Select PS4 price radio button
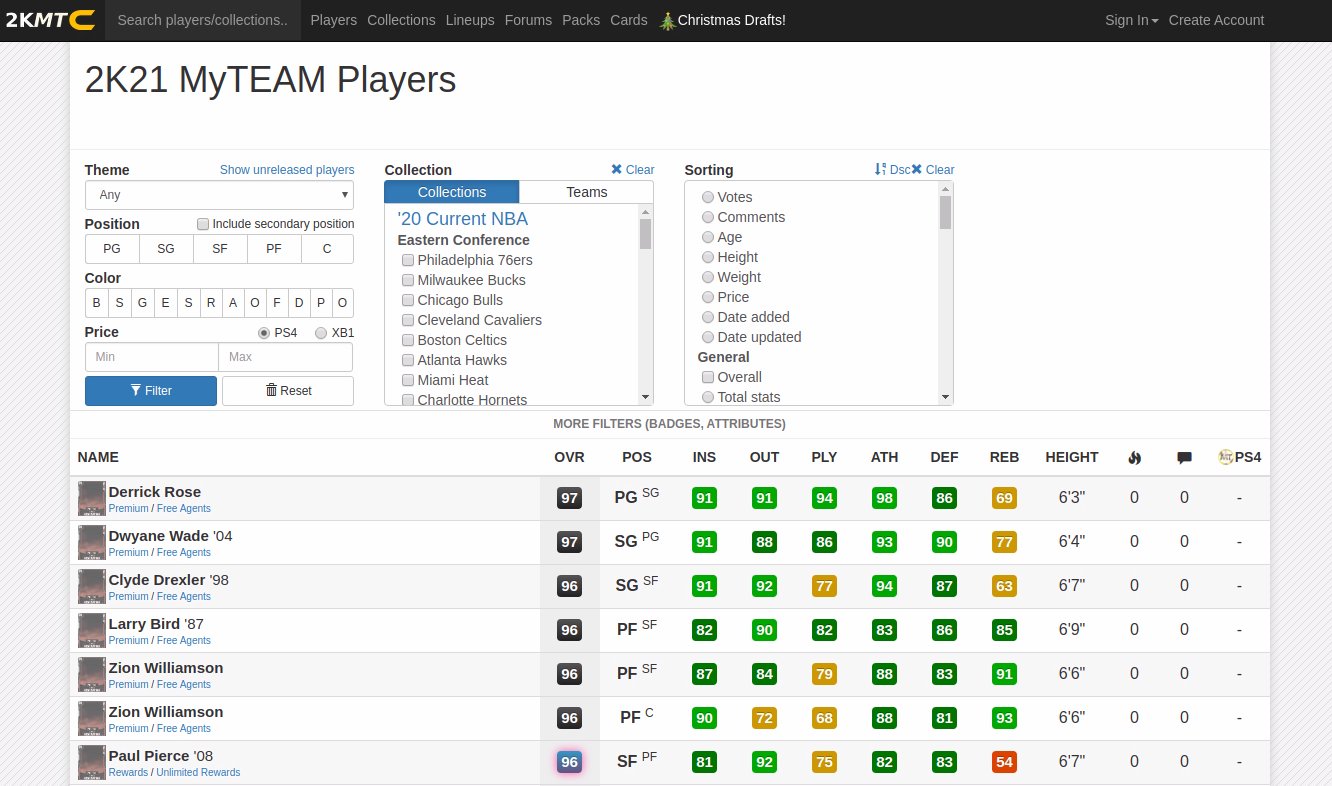 pyautogui.click(x=264, y=333)
